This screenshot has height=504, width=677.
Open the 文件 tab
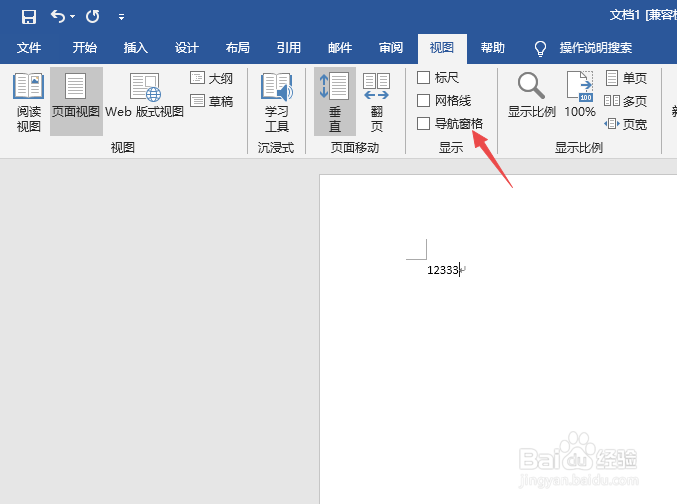pos(29,48)
